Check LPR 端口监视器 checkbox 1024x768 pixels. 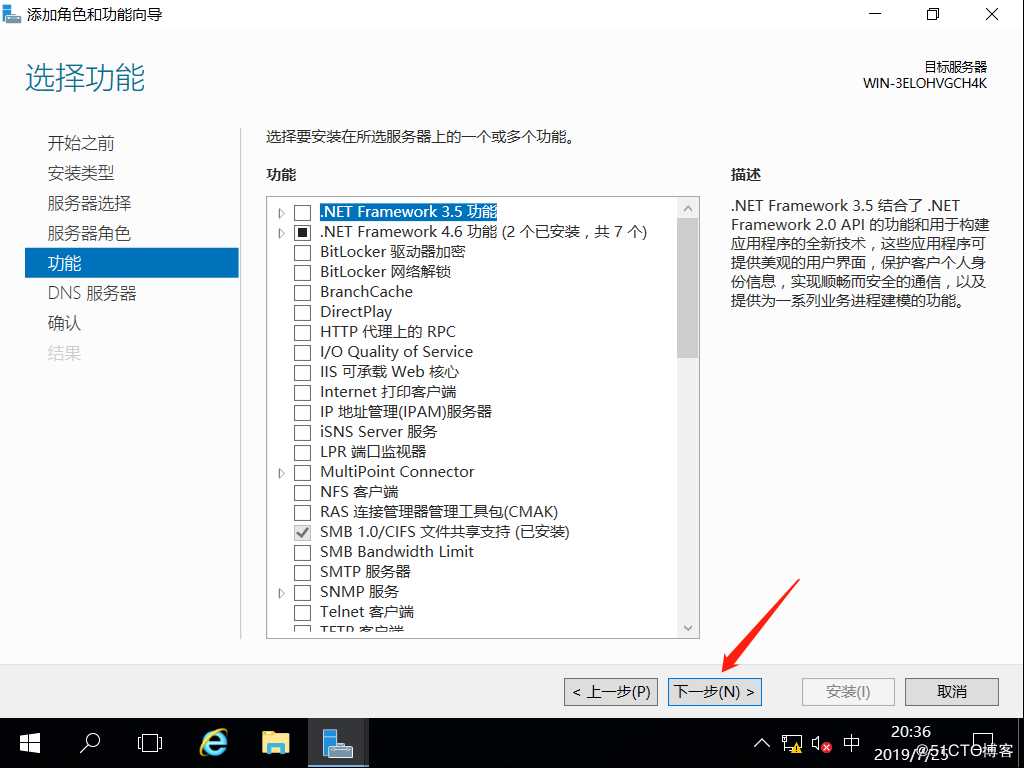coord(302,453)
